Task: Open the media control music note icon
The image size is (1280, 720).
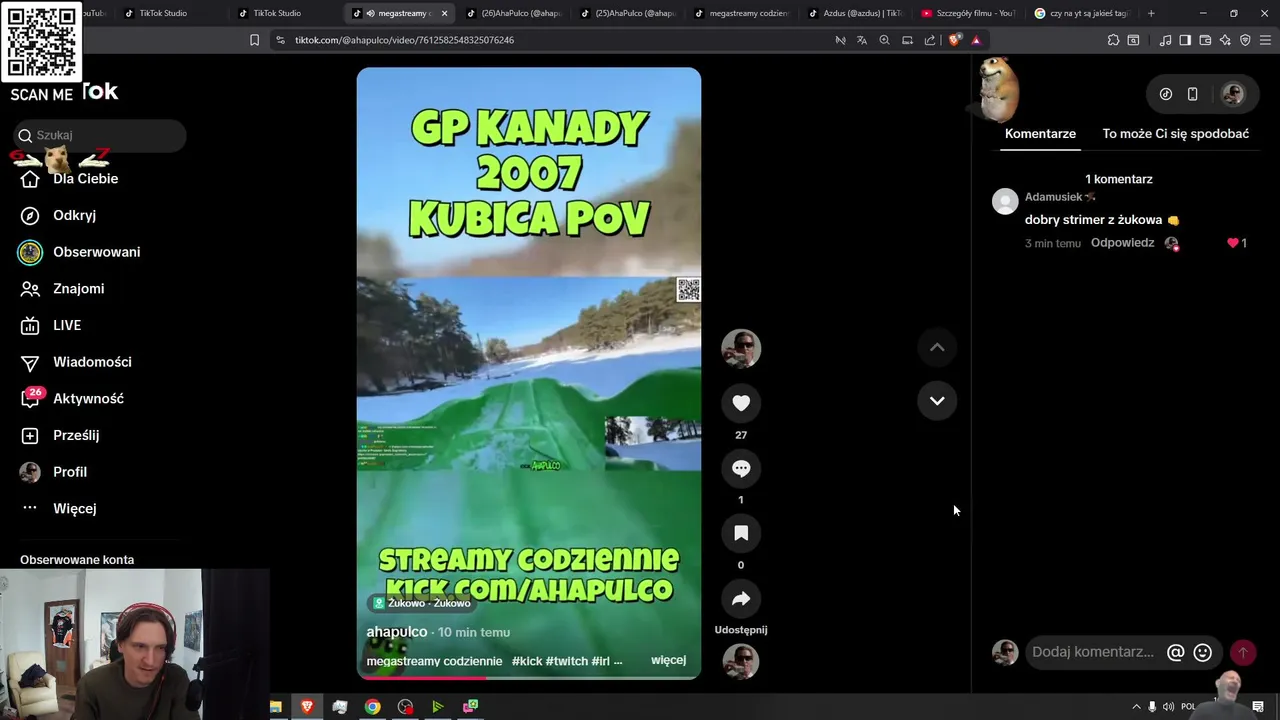Action: [1165, 40]
